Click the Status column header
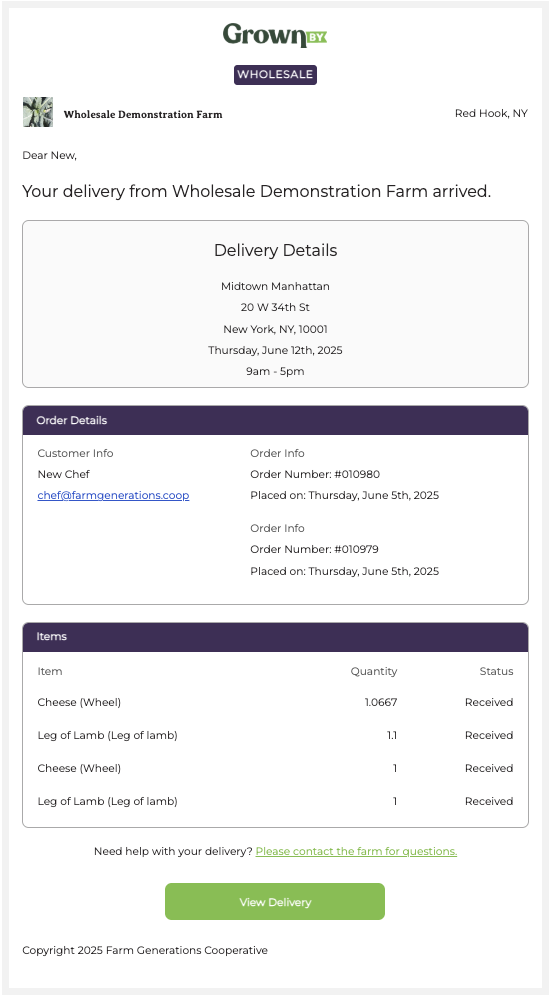Image resolution: width=553 pixels, height=997 pixels. (x=496, y=671)
